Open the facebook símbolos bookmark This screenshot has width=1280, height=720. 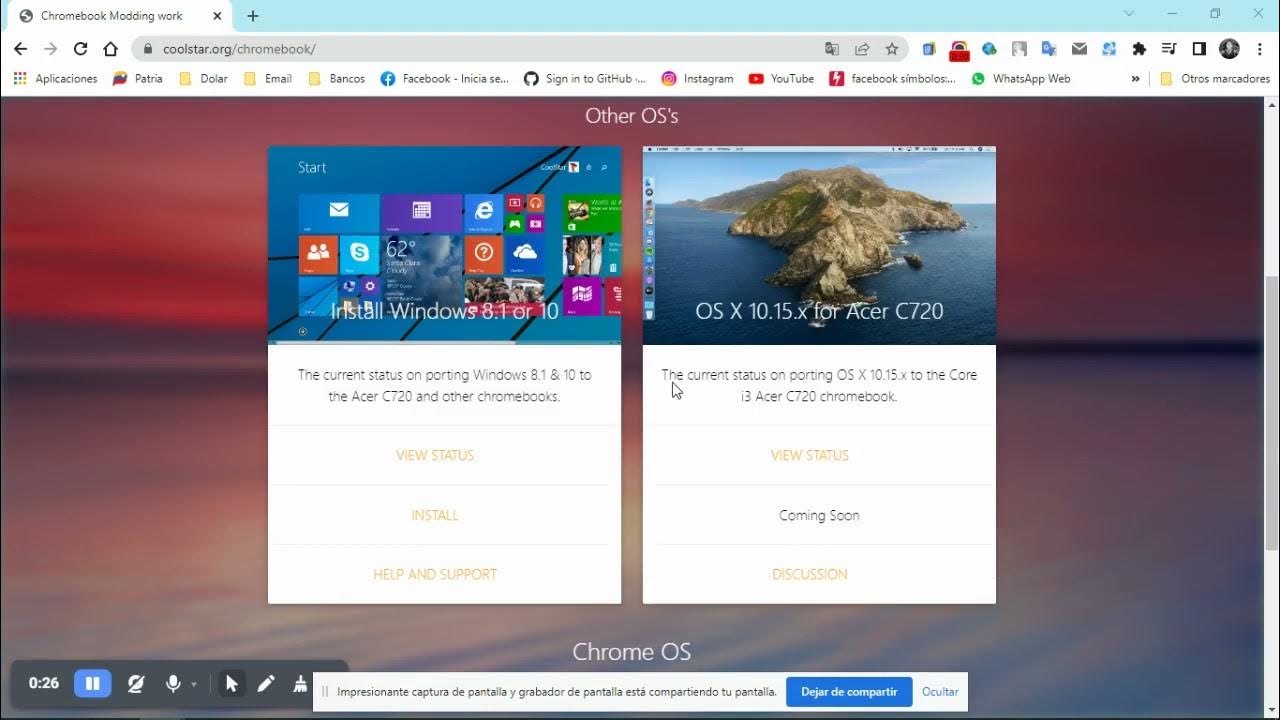pos(892,78)
